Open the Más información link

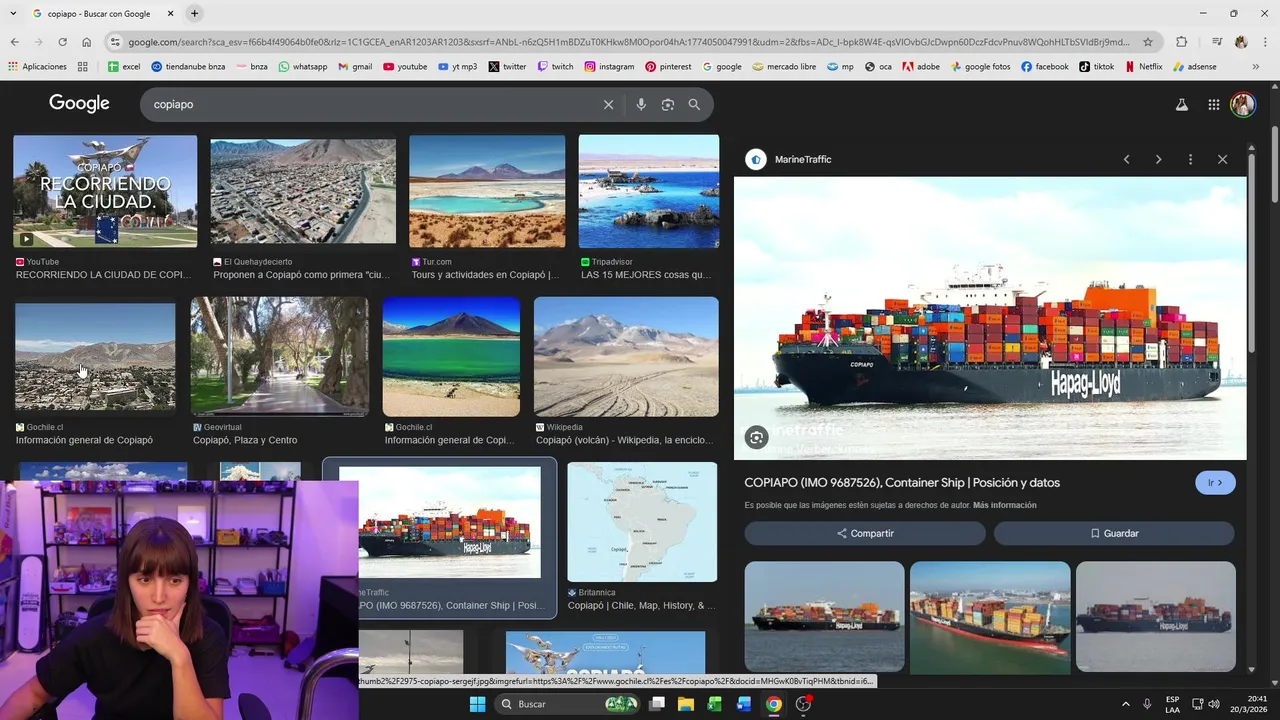[1004, 505]
